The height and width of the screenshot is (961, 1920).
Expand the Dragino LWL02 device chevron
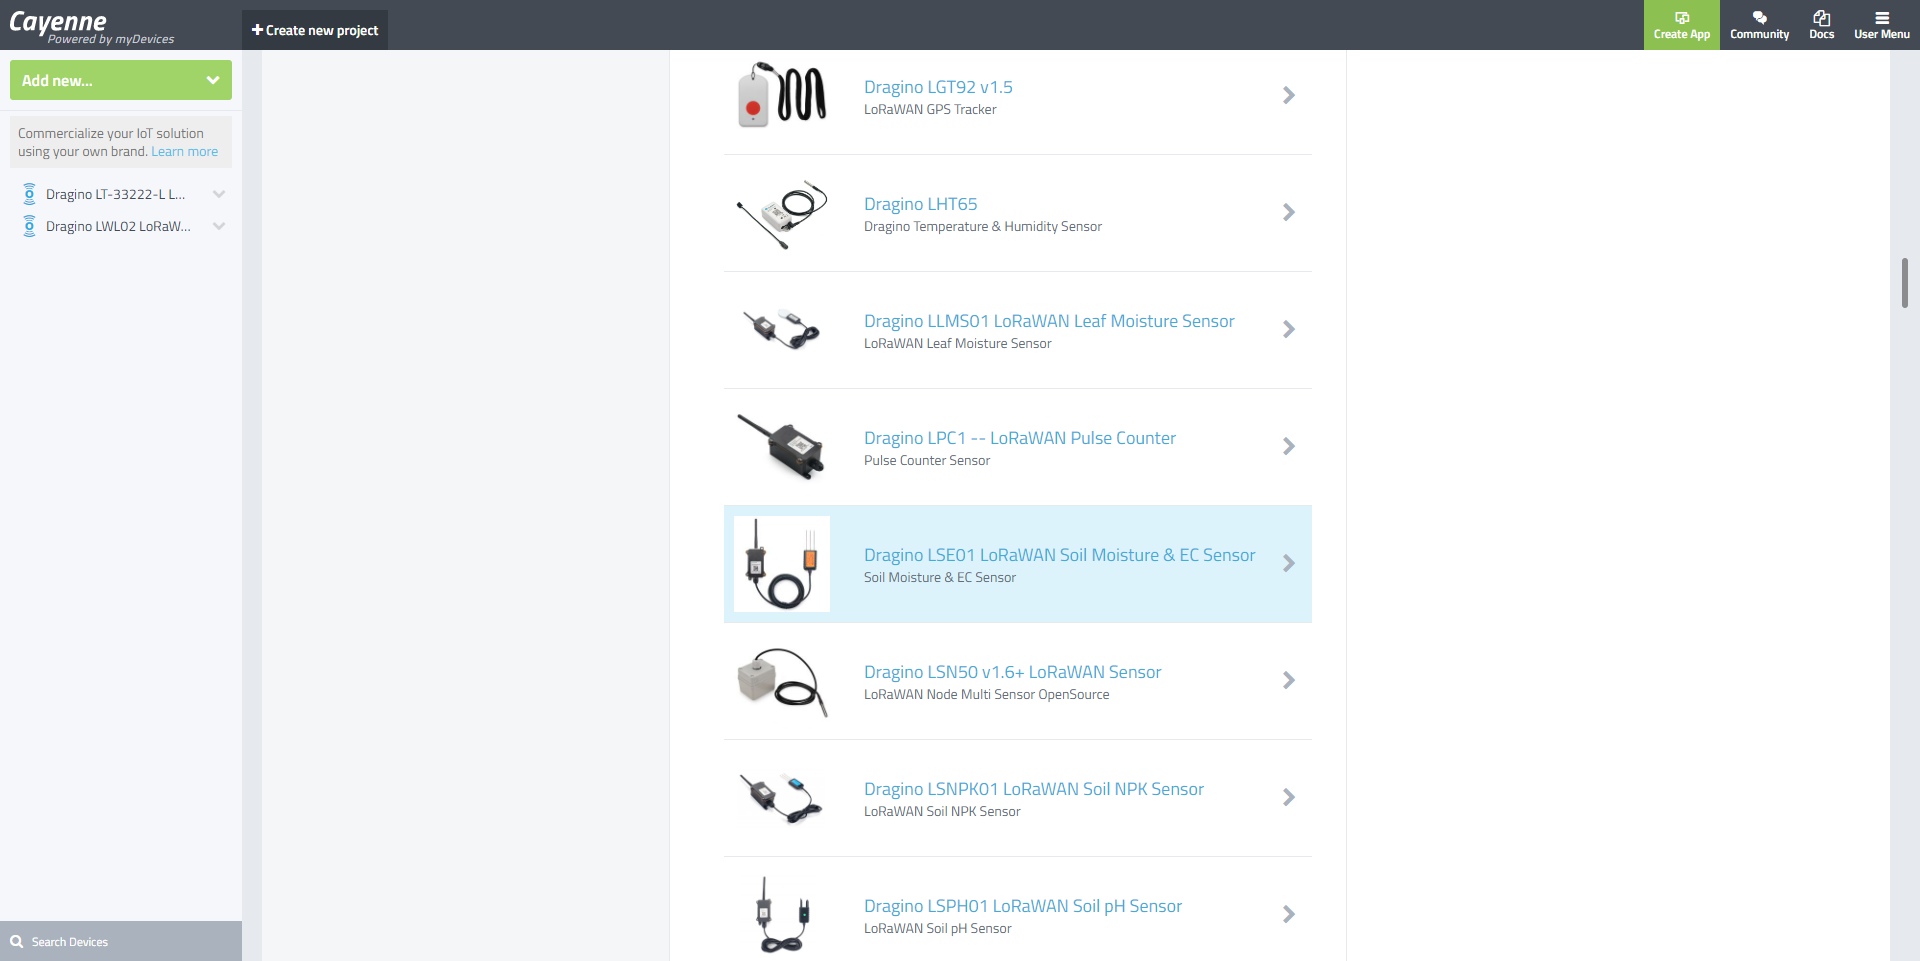pyautogui.click(x=219, y=226)
